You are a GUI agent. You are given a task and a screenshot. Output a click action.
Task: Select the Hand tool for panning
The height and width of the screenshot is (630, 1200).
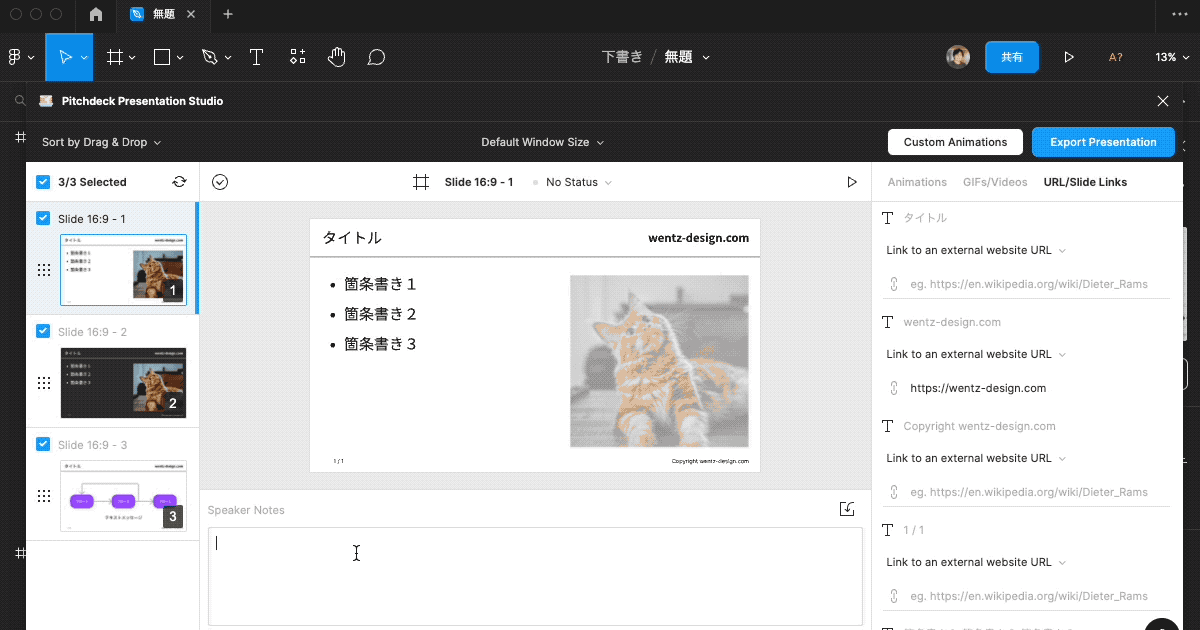pos(337,57)
